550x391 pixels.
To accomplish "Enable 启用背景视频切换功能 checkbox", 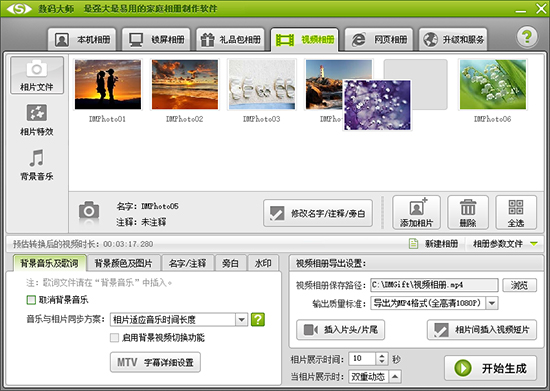I will pyautogui.click(x=114, y=337).
